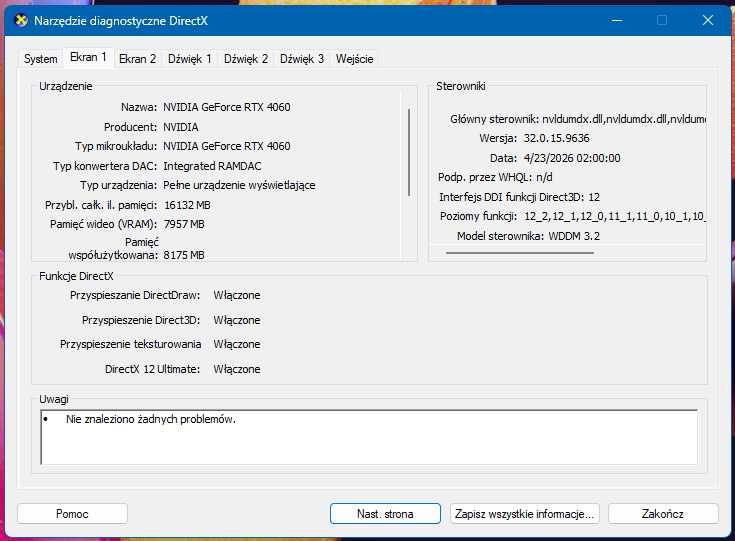Click the Sterowniki group label
This screenshot has width=735, height=541.
click(461, 86)
